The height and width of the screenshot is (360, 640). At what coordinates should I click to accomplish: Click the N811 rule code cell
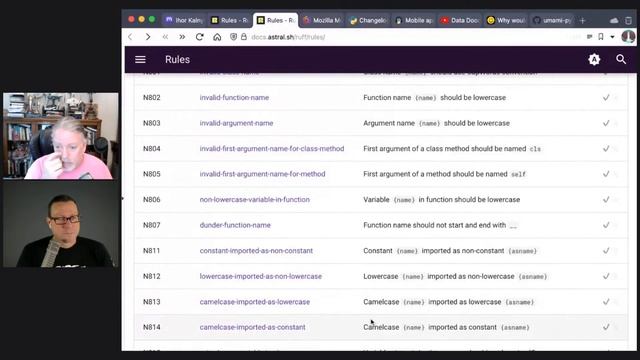[151, 251]
